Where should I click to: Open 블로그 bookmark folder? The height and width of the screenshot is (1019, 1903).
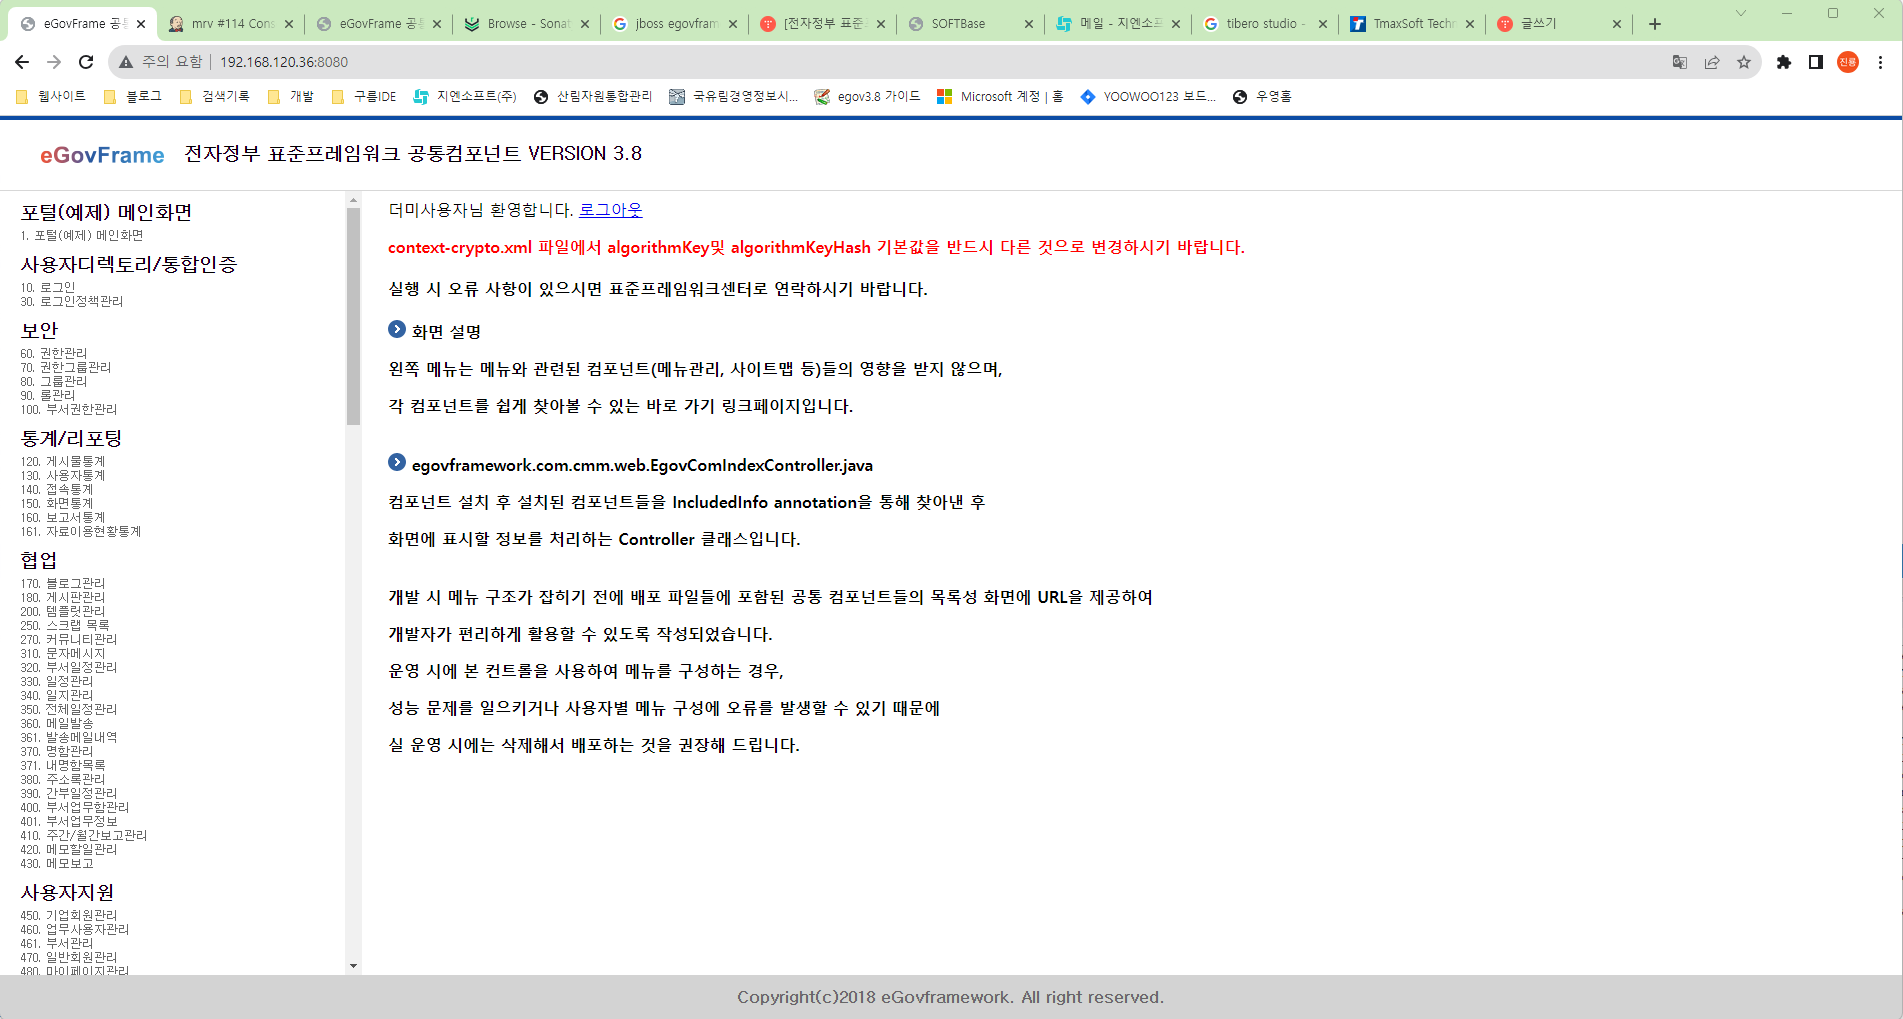pyautogui.click(x=133, y=96)
